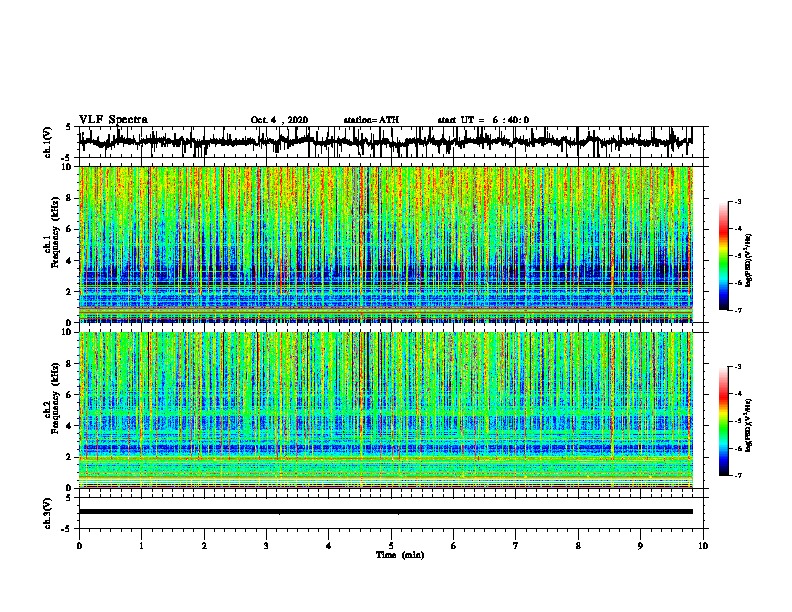This screenshot has height=612, width=792.
Task: Click the black ch.3 voltage trace bar
Action: 386,512
